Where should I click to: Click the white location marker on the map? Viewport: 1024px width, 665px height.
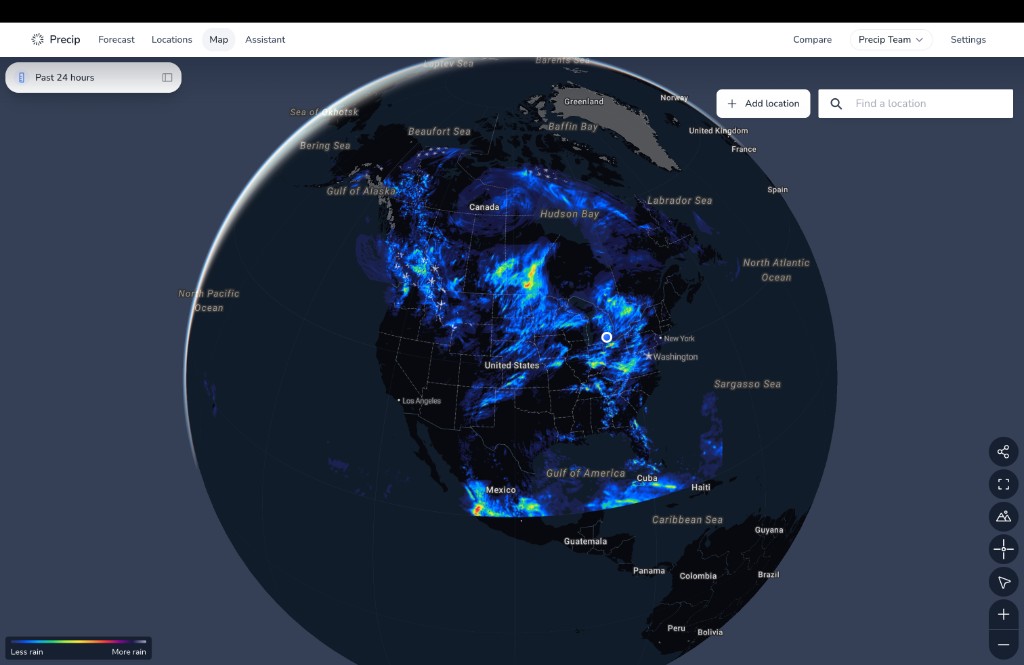[x=607, y=337]
